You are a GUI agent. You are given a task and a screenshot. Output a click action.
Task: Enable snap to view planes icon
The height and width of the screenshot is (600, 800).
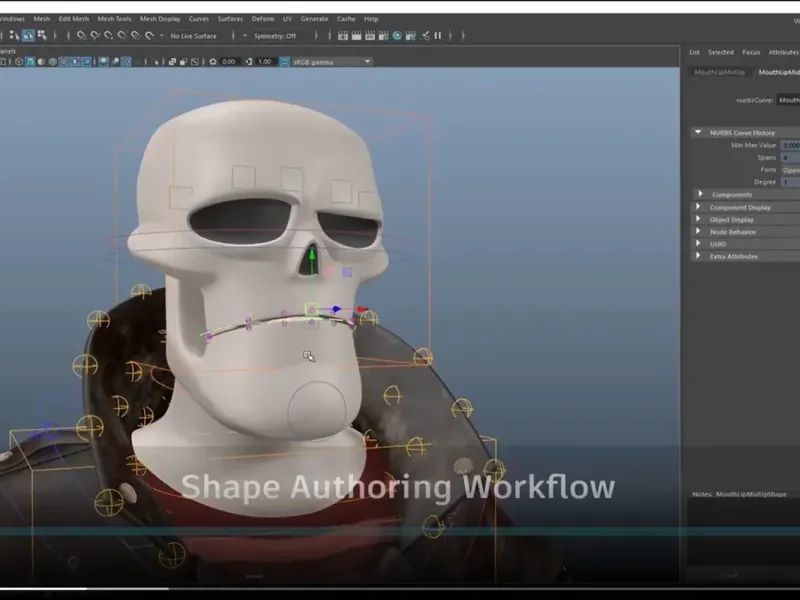(x=135, y=35)
